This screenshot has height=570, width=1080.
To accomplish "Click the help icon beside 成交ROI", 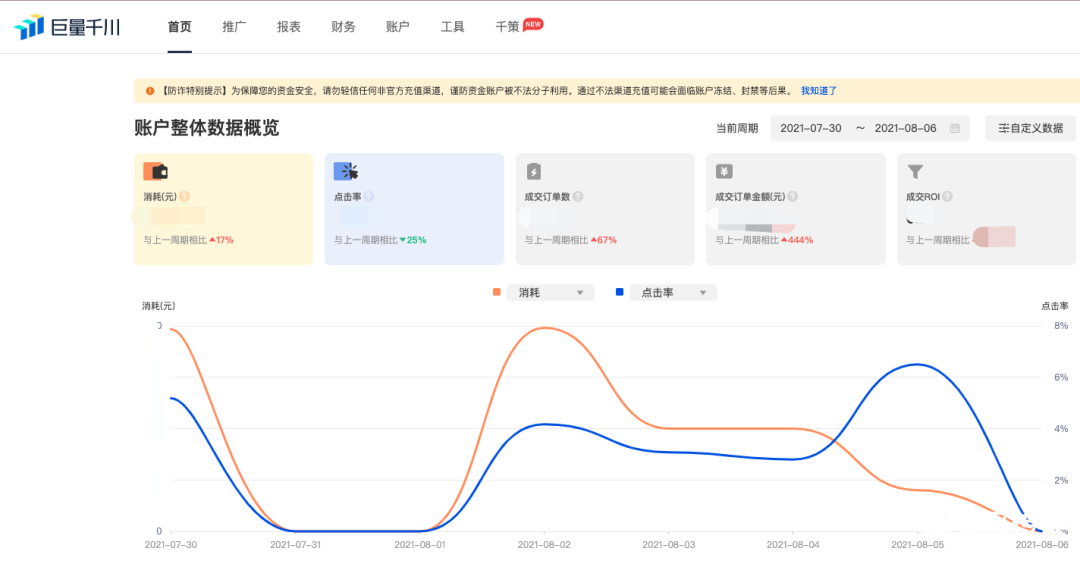I will (947, 197).
